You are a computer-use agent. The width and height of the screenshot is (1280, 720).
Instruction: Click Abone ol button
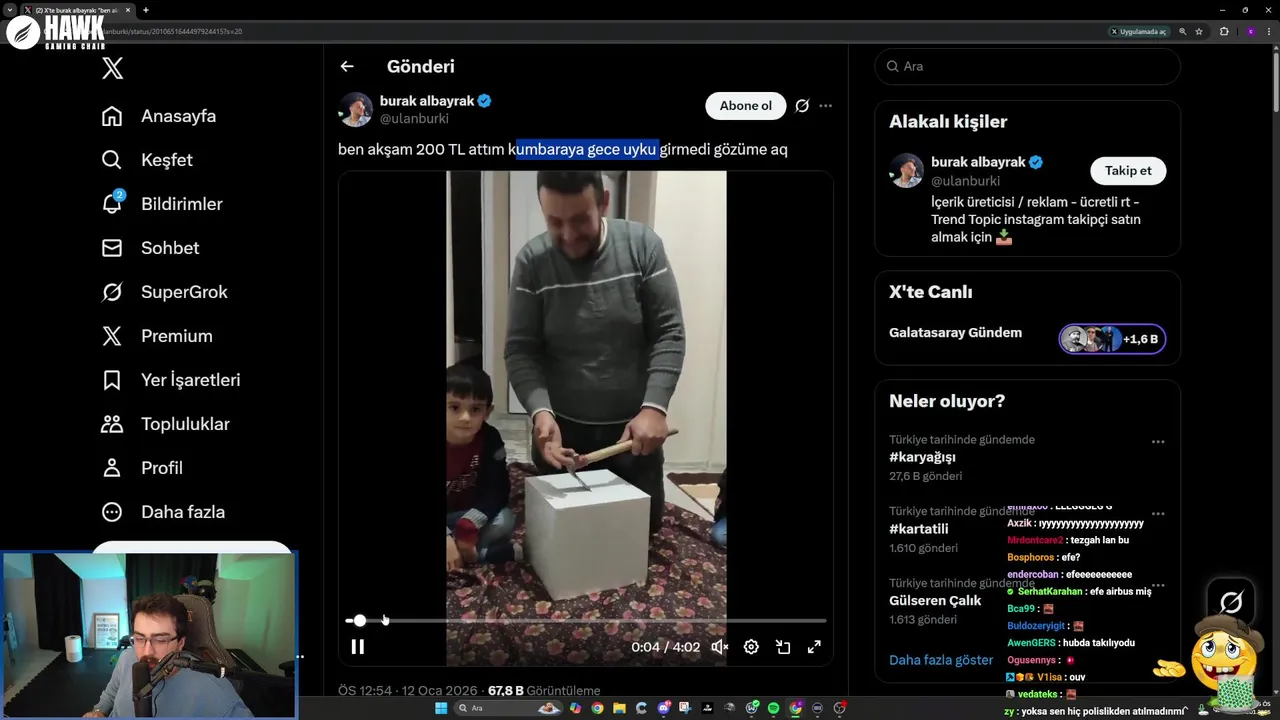coord(746,106)
